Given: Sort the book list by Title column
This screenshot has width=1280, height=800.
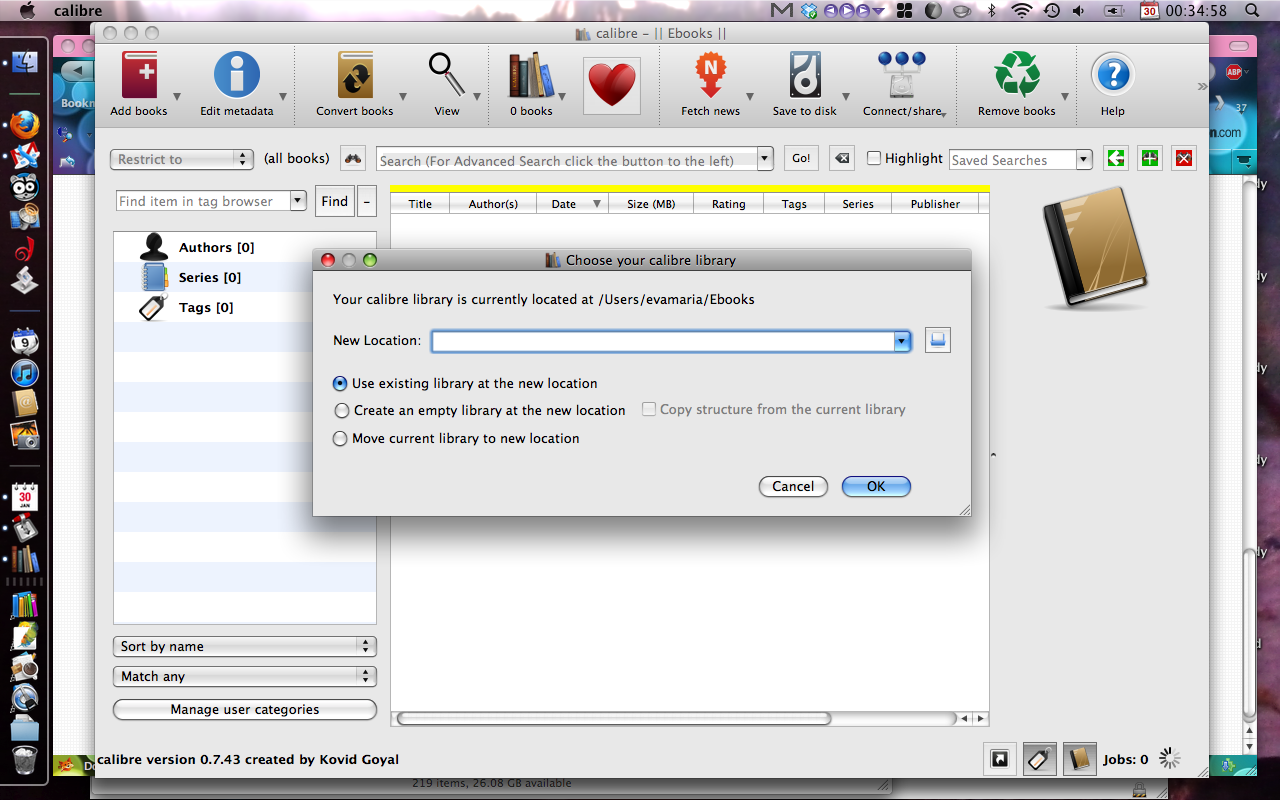Looking at the screenshot, I should [x=420, y=204].
